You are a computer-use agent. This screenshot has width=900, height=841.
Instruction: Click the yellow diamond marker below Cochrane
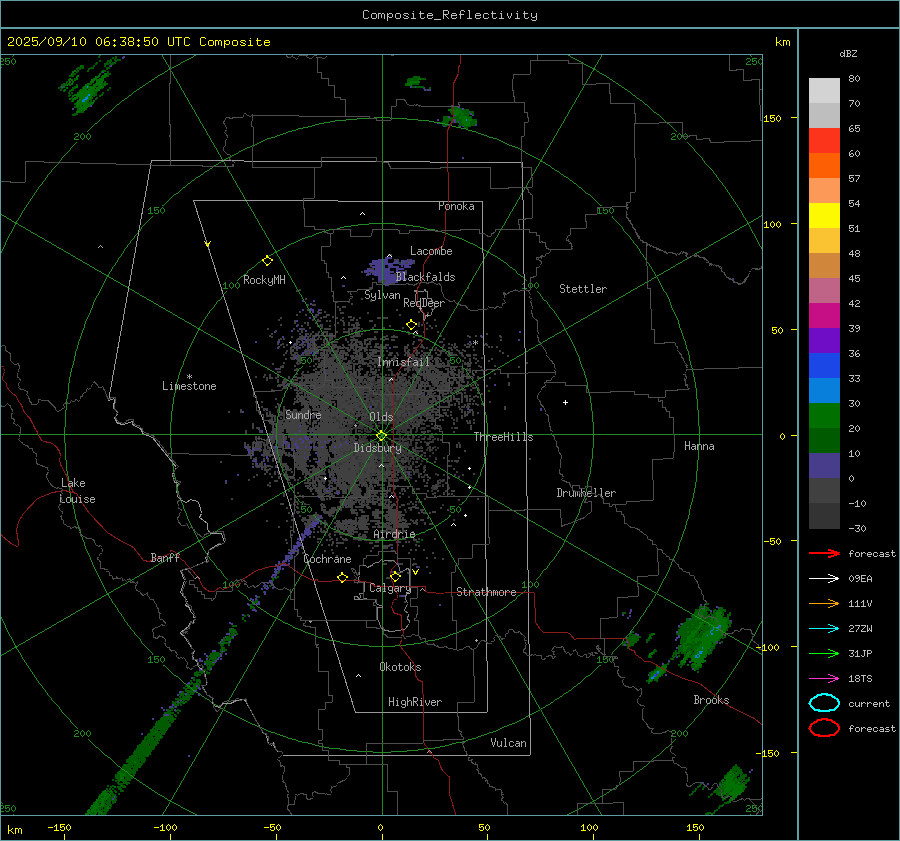342,578
